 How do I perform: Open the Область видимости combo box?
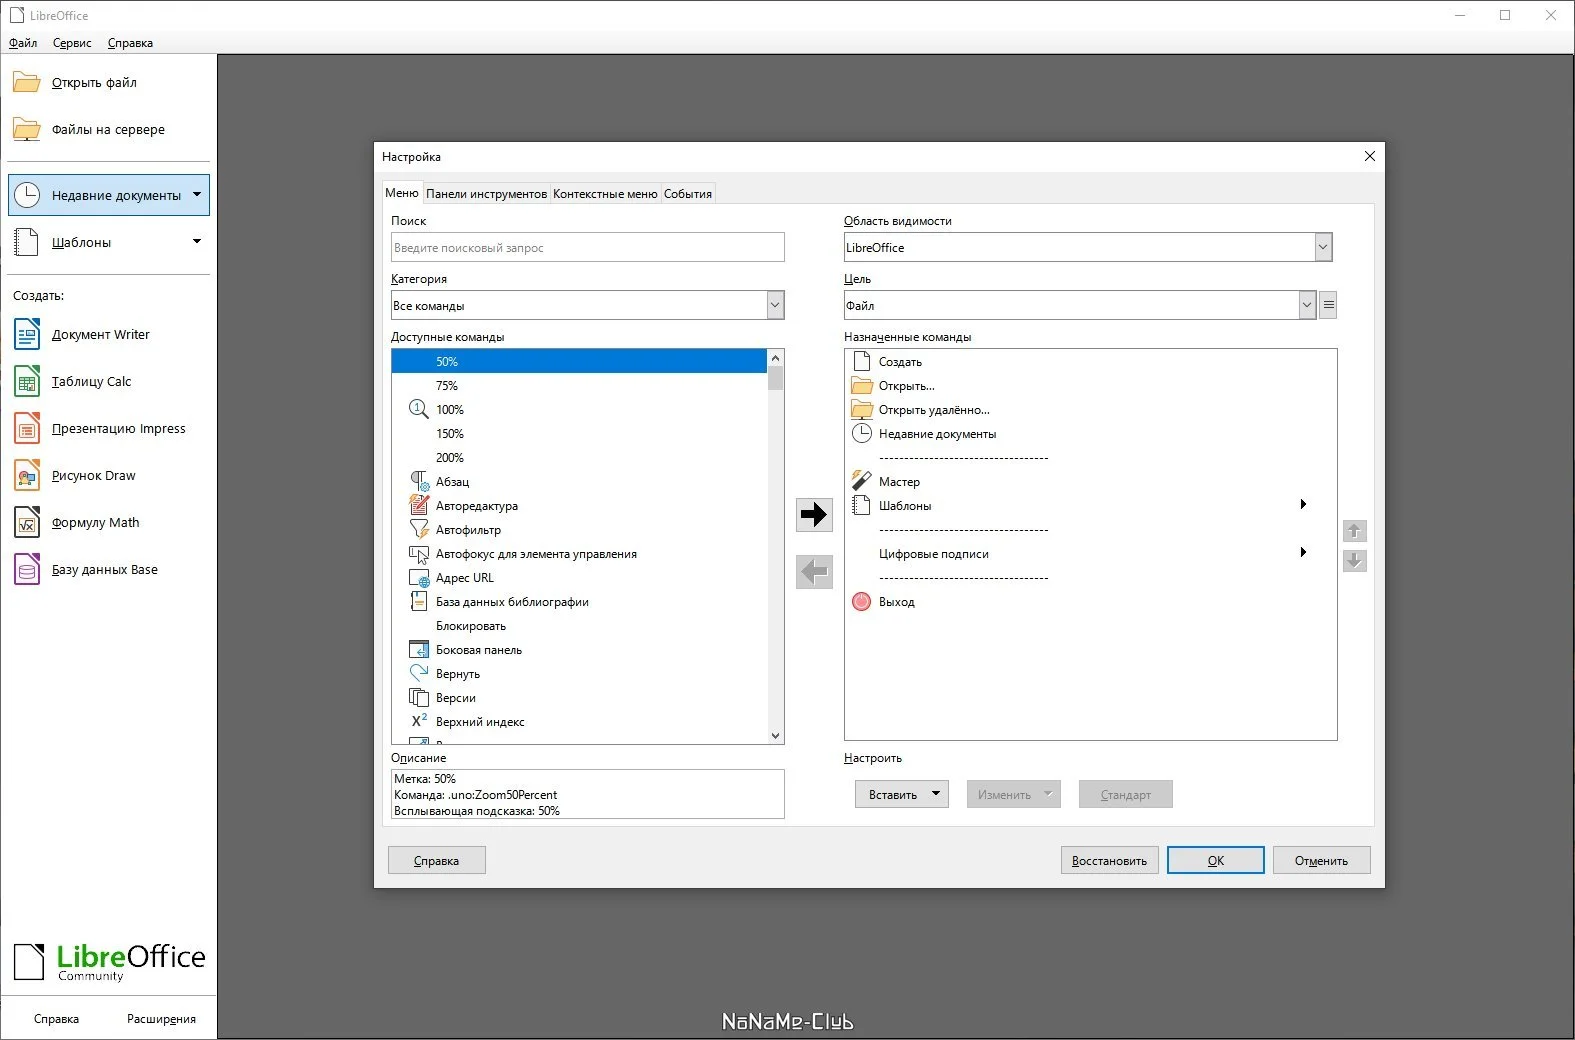tap(1088, 247)
